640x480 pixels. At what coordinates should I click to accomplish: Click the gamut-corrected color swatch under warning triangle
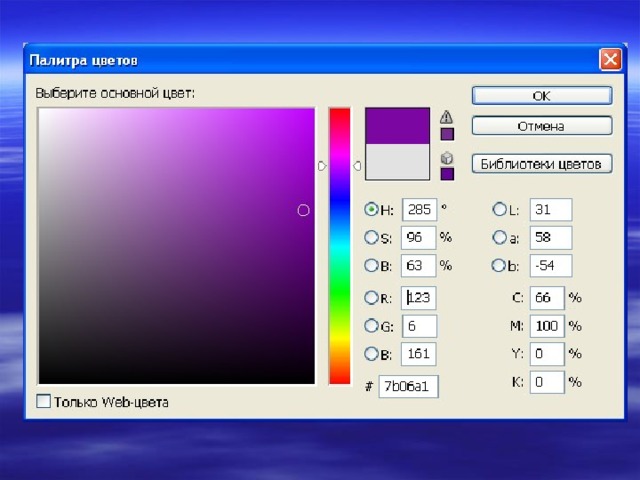tap(447, 134)
